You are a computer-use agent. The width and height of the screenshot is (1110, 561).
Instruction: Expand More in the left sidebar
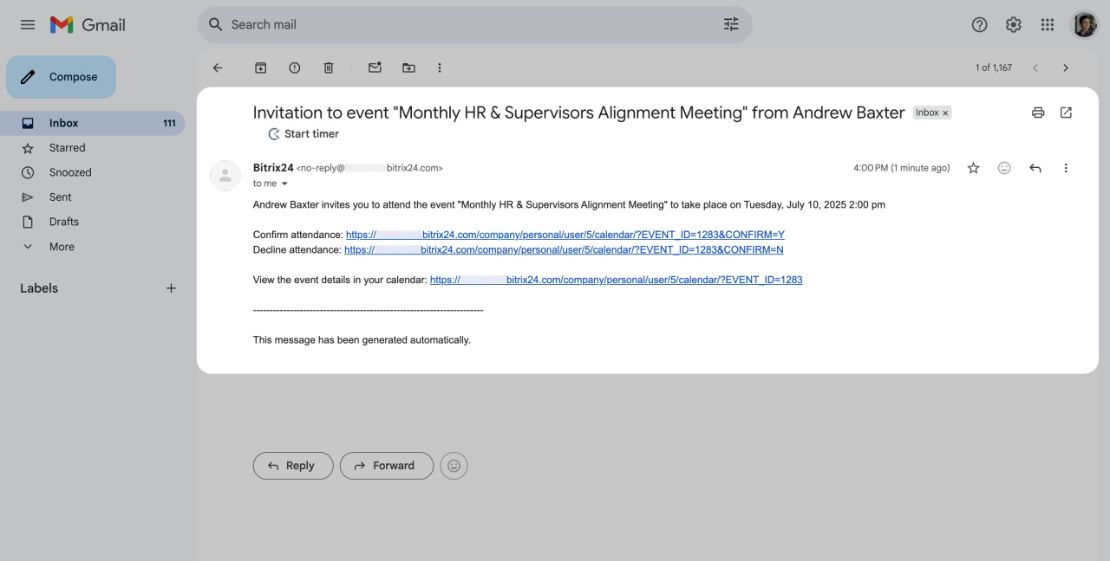coord(62,246)
